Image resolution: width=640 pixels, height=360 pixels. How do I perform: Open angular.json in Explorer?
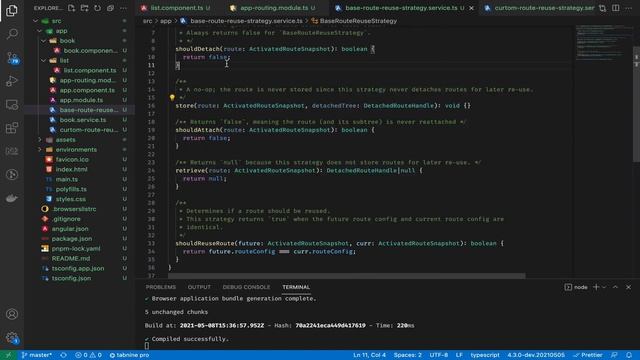tap(70, 229)
